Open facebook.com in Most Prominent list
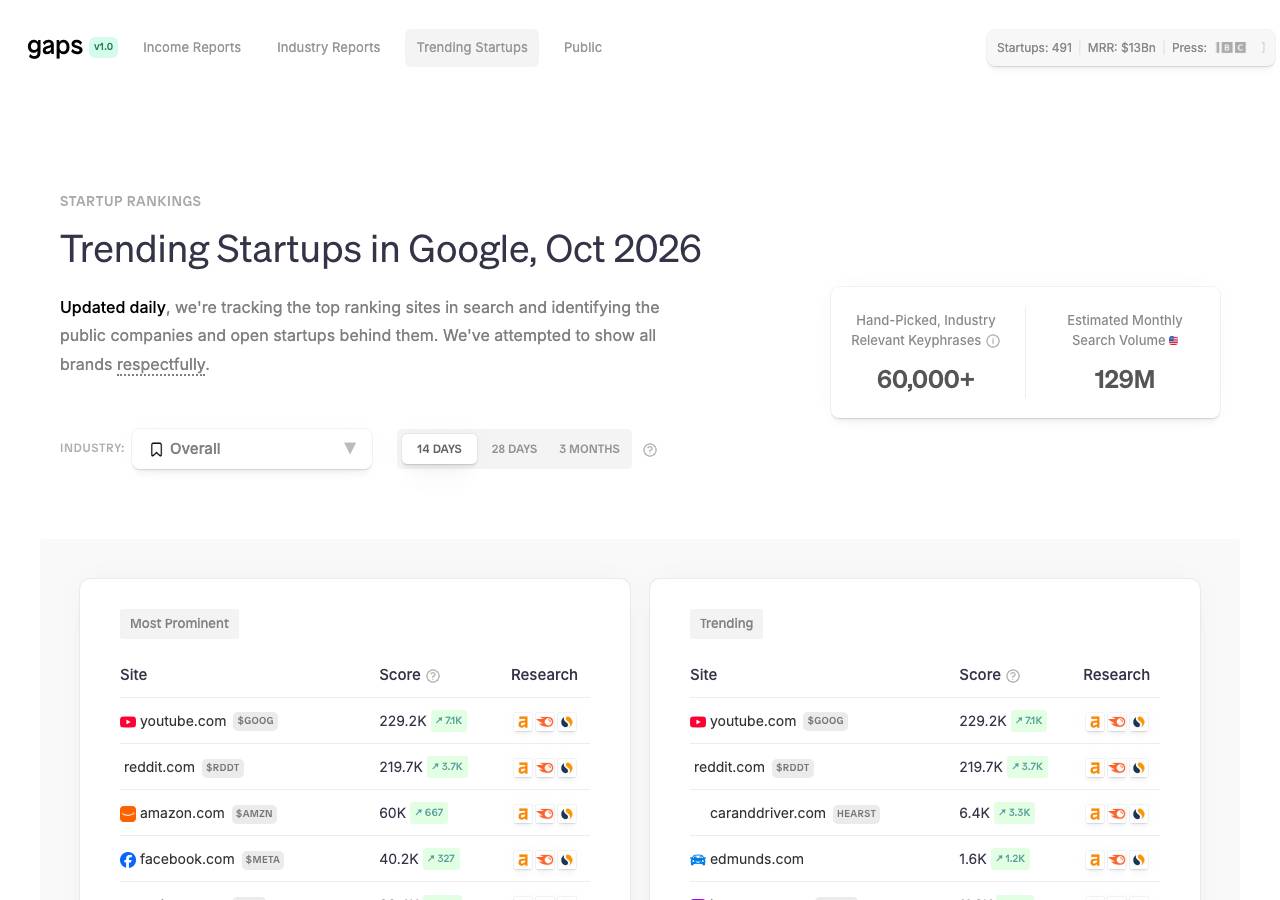The width and height of the screenshot is (1280, 900). click(187, 859)
